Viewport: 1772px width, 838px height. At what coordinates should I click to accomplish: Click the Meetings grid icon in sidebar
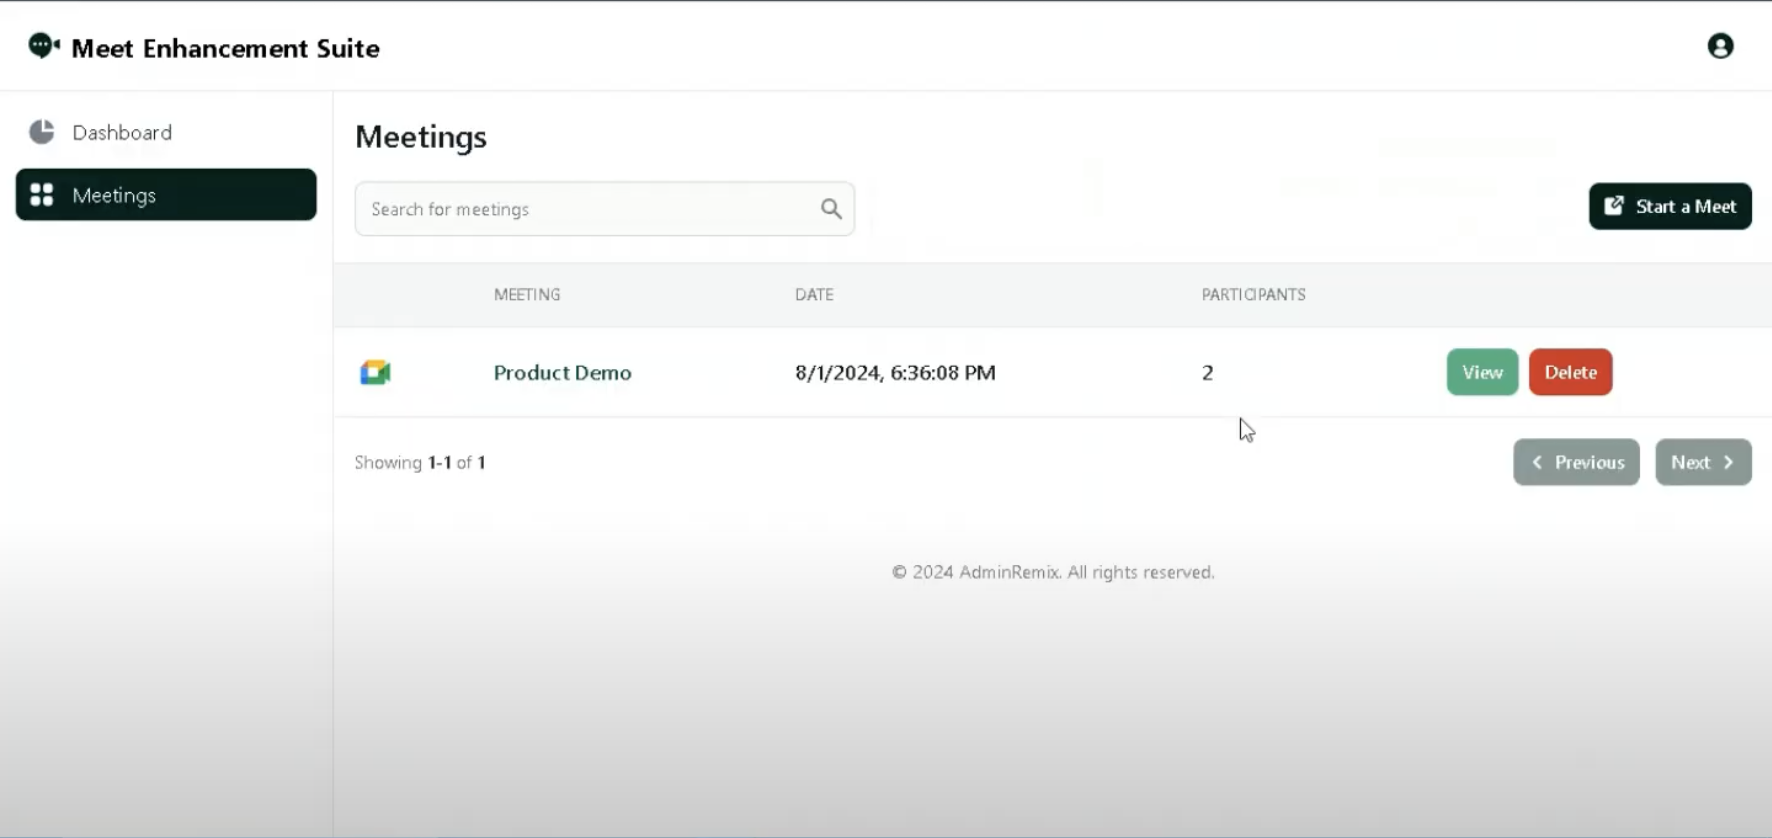(x=42, y=195)
